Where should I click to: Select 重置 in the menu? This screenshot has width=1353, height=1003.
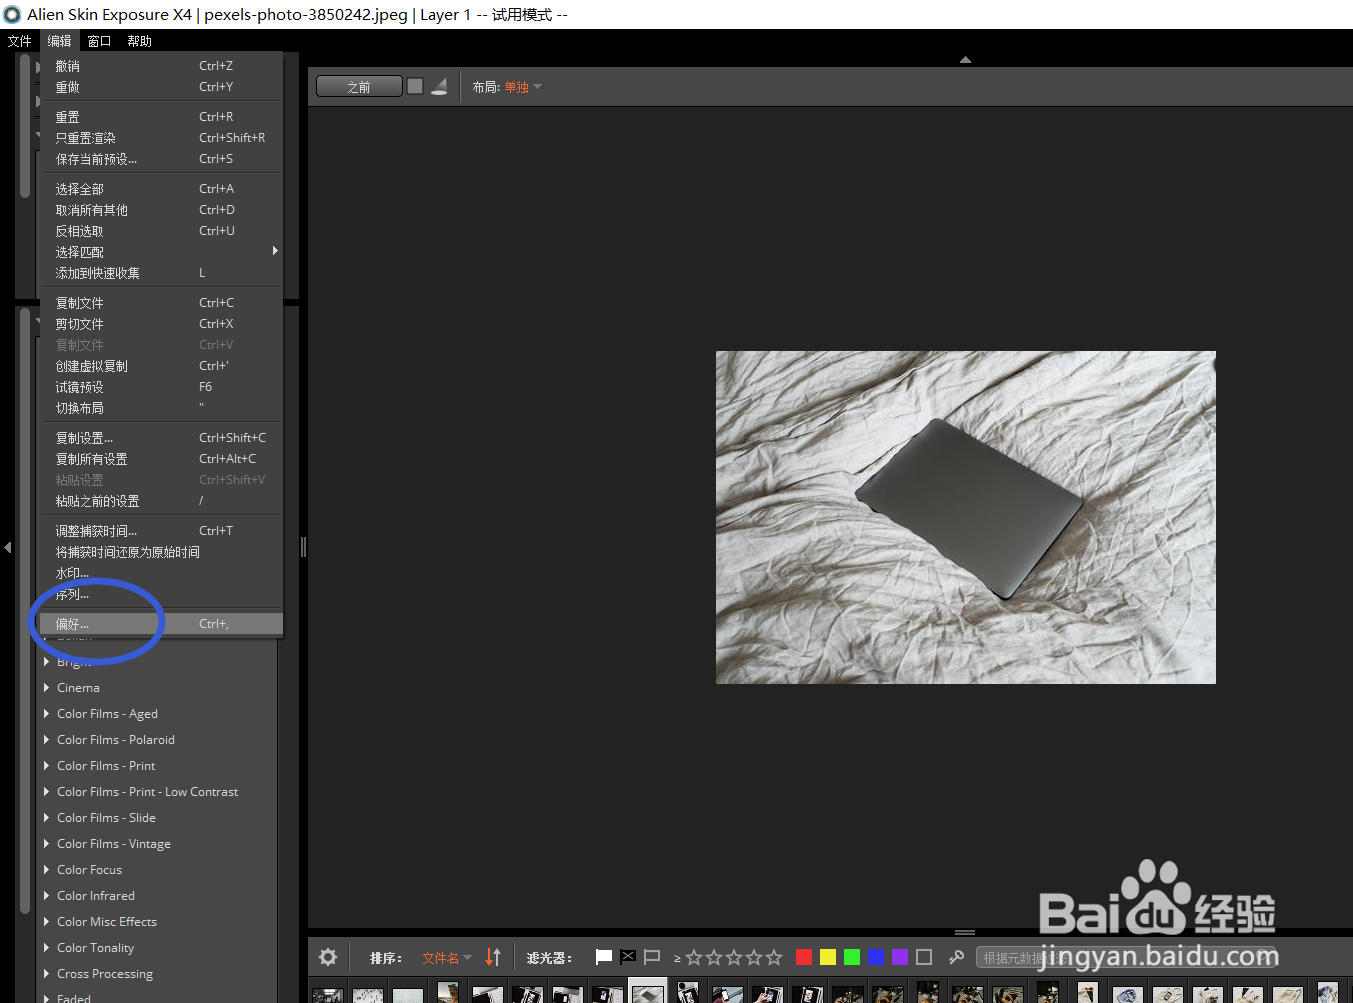coord(161,117)
